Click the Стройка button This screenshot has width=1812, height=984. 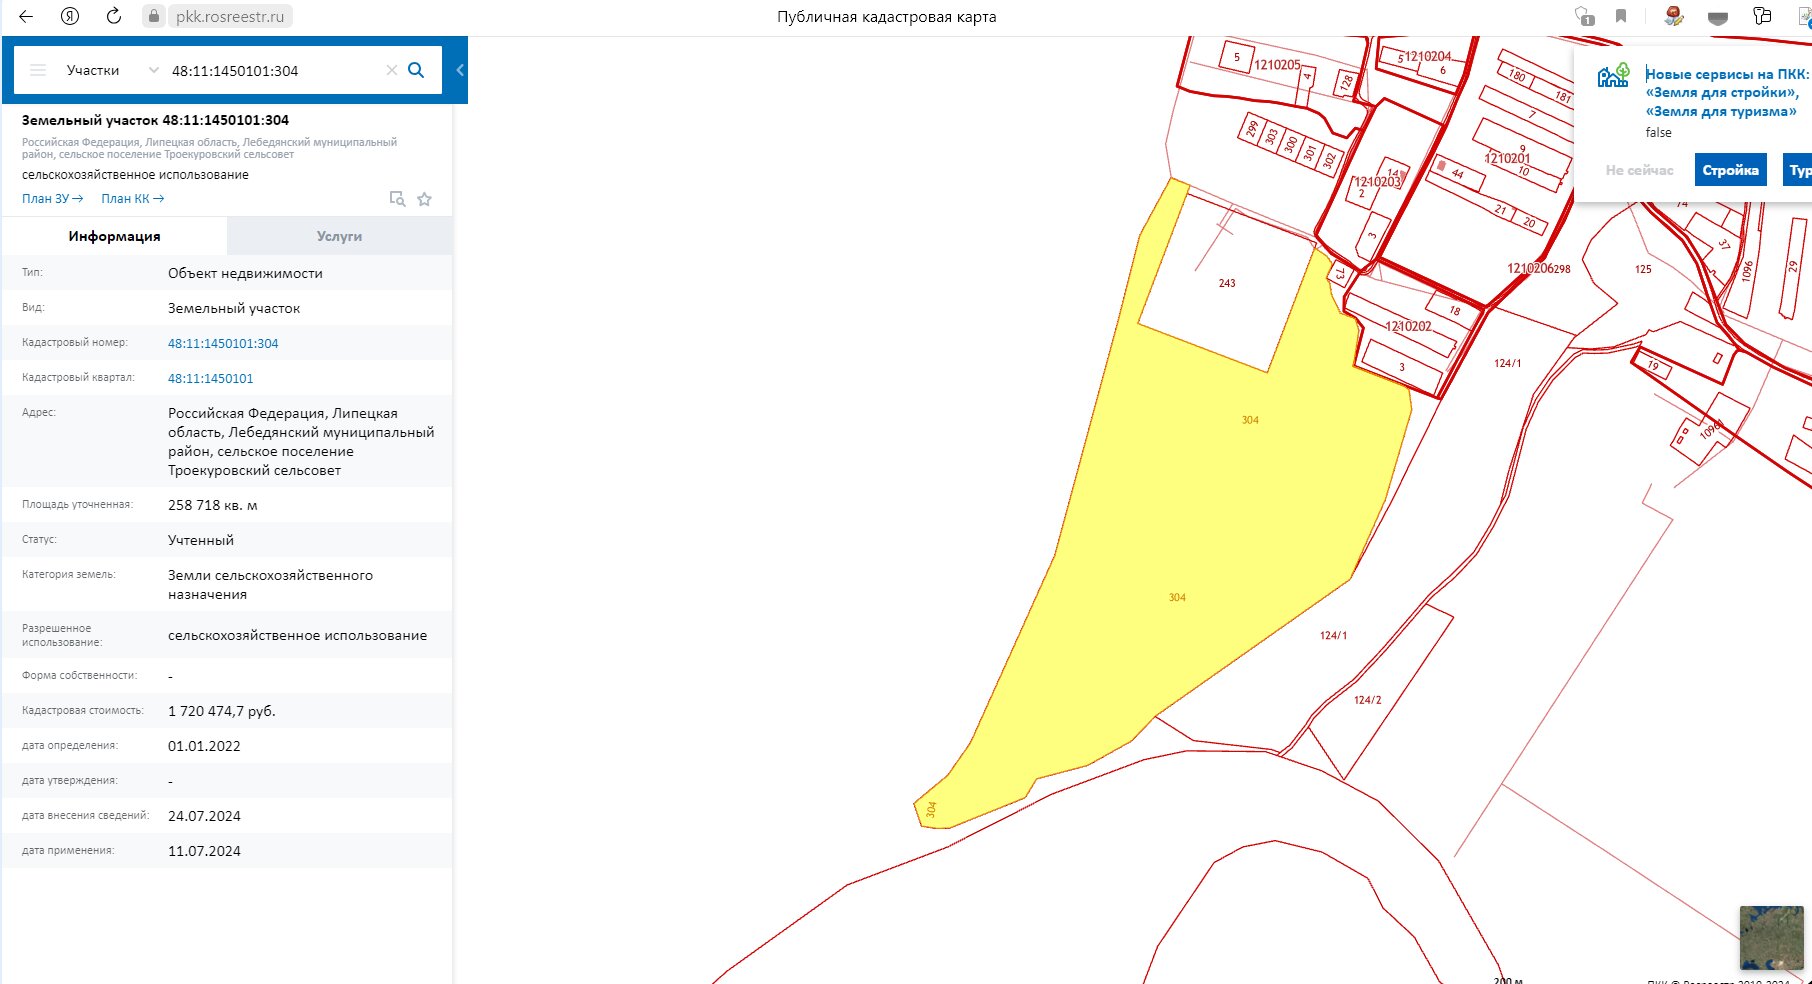(x=1730, y=170)
